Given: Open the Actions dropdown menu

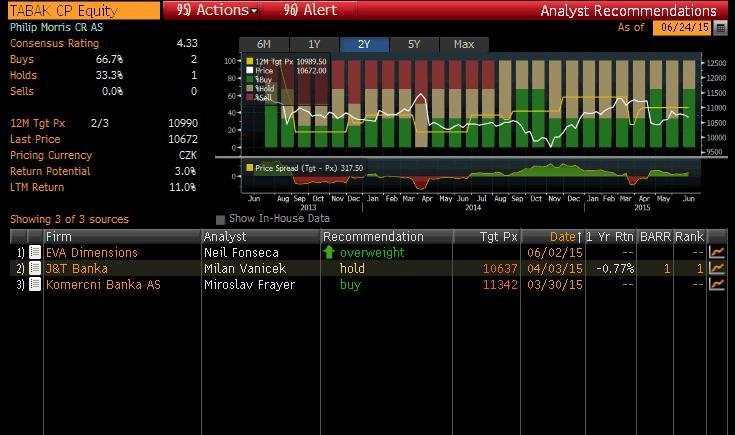Looking at the screenshot, I should pyautogui.click(x=217, y=10).
